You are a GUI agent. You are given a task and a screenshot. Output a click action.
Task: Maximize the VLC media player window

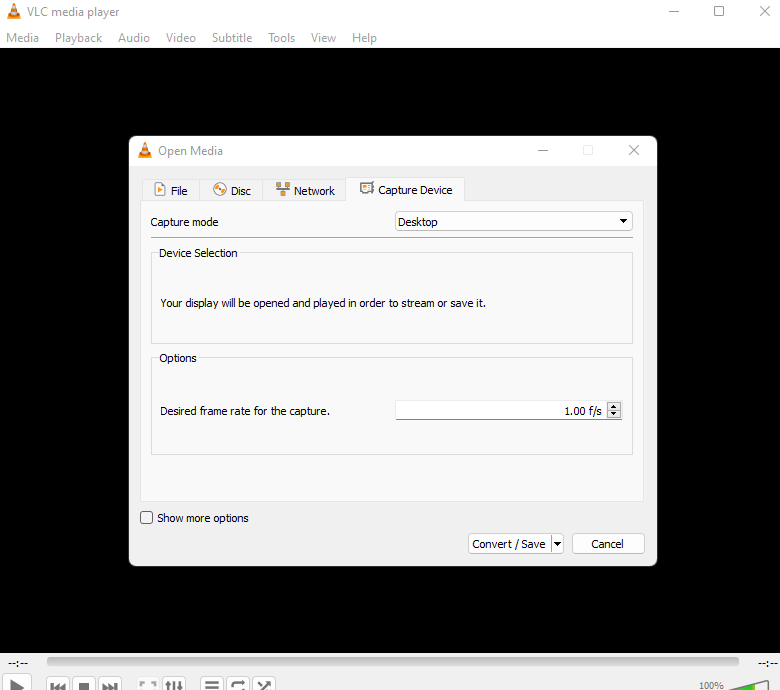719,11
